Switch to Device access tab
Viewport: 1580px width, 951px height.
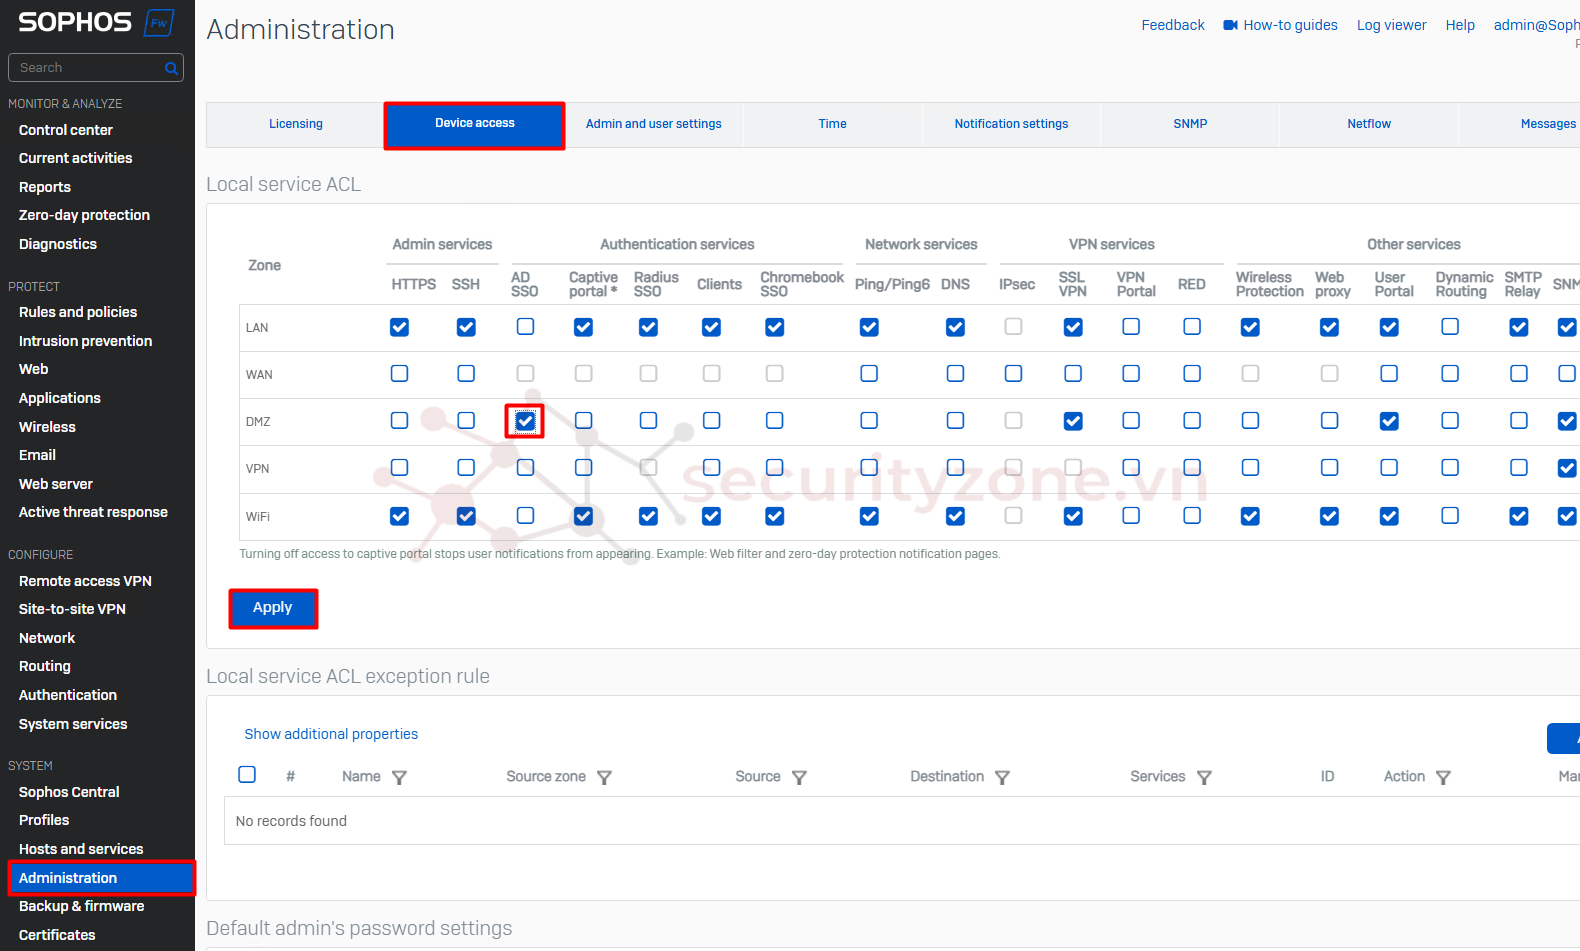click(475, 124)
